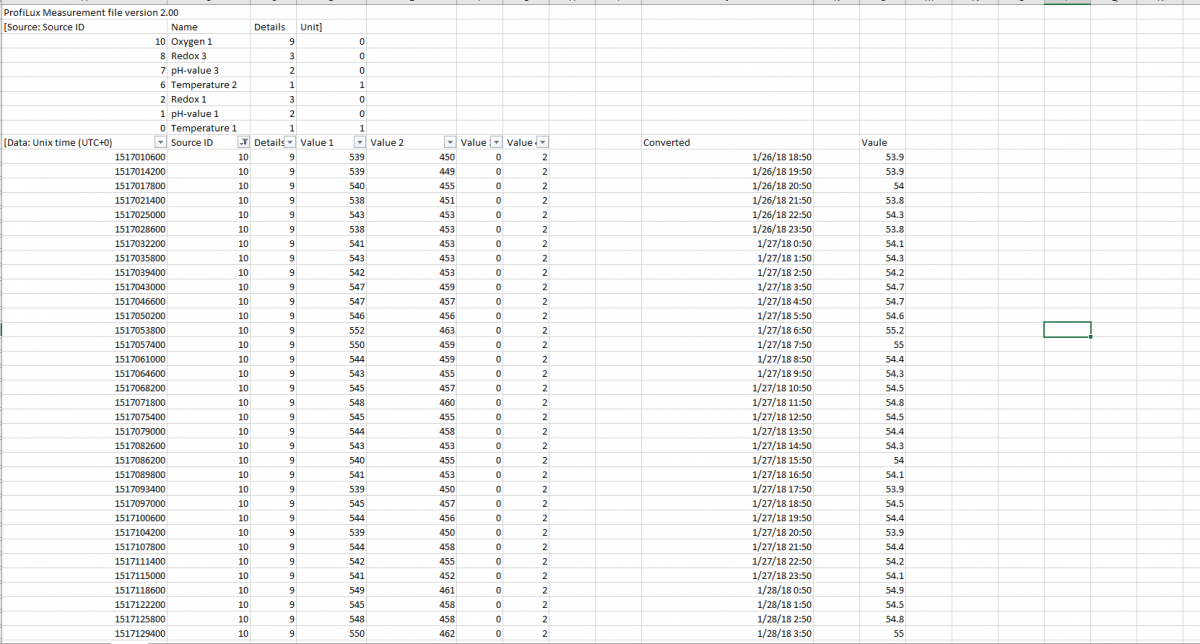The width and height of the screenshot is (1200, 644).
Task: Click the 'Vaule' column header cell
Action: click(x=882, y=143)
